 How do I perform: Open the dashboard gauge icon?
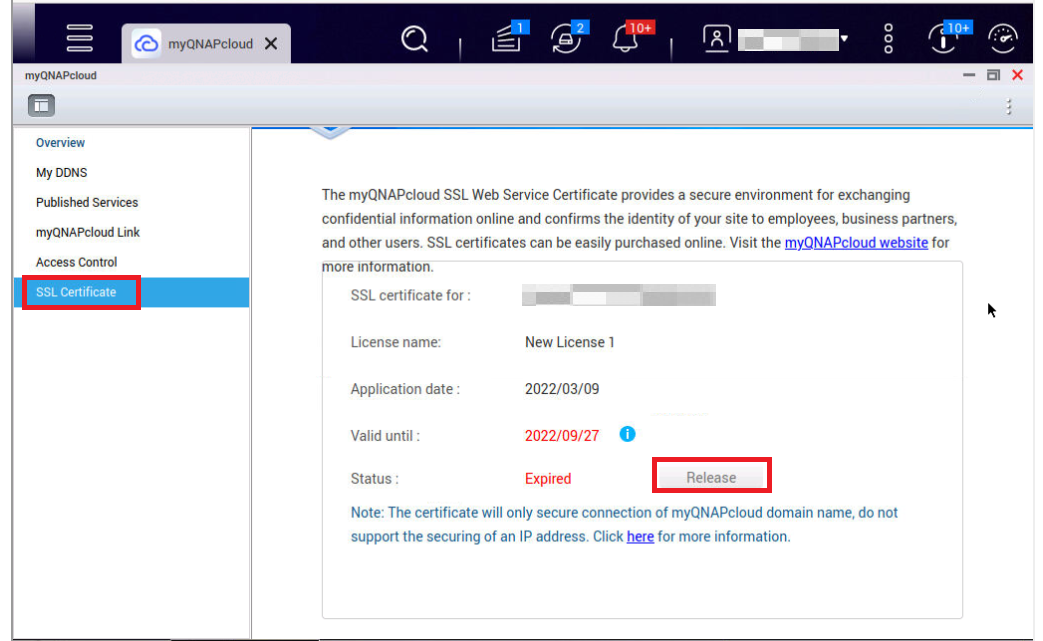click(1003, 39)
